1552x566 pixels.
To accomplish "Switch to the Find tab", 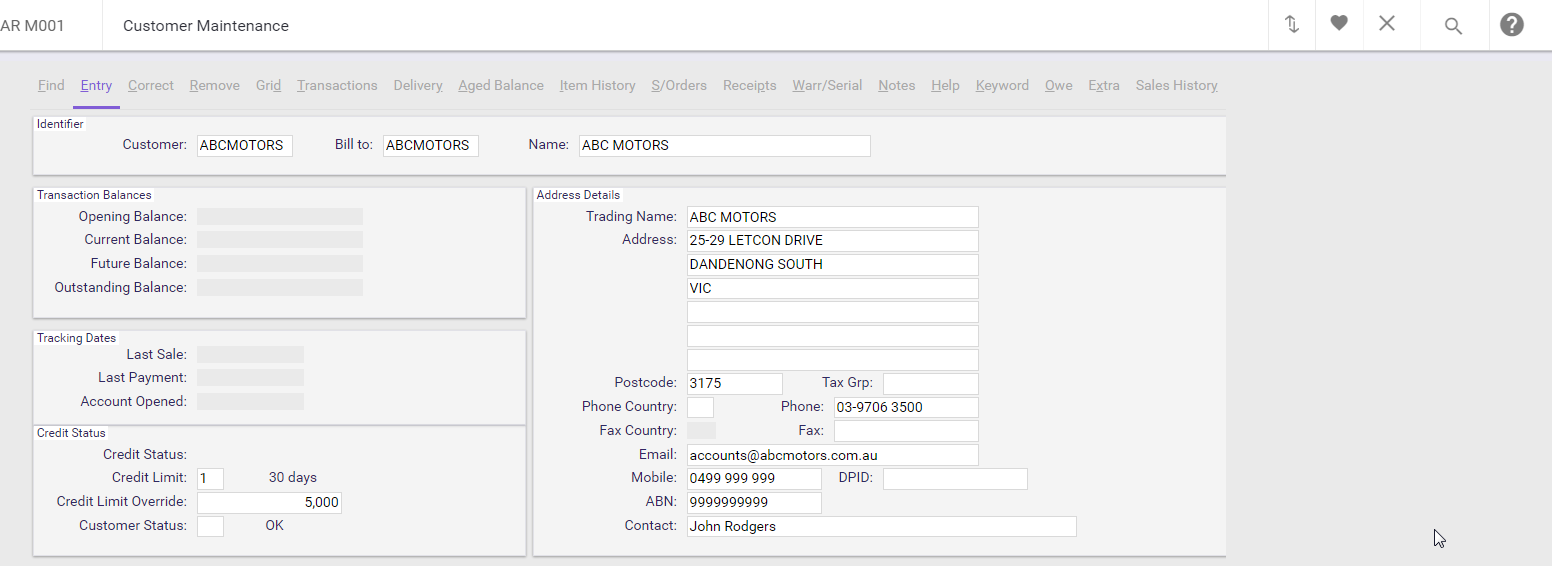I will point(51,85).
